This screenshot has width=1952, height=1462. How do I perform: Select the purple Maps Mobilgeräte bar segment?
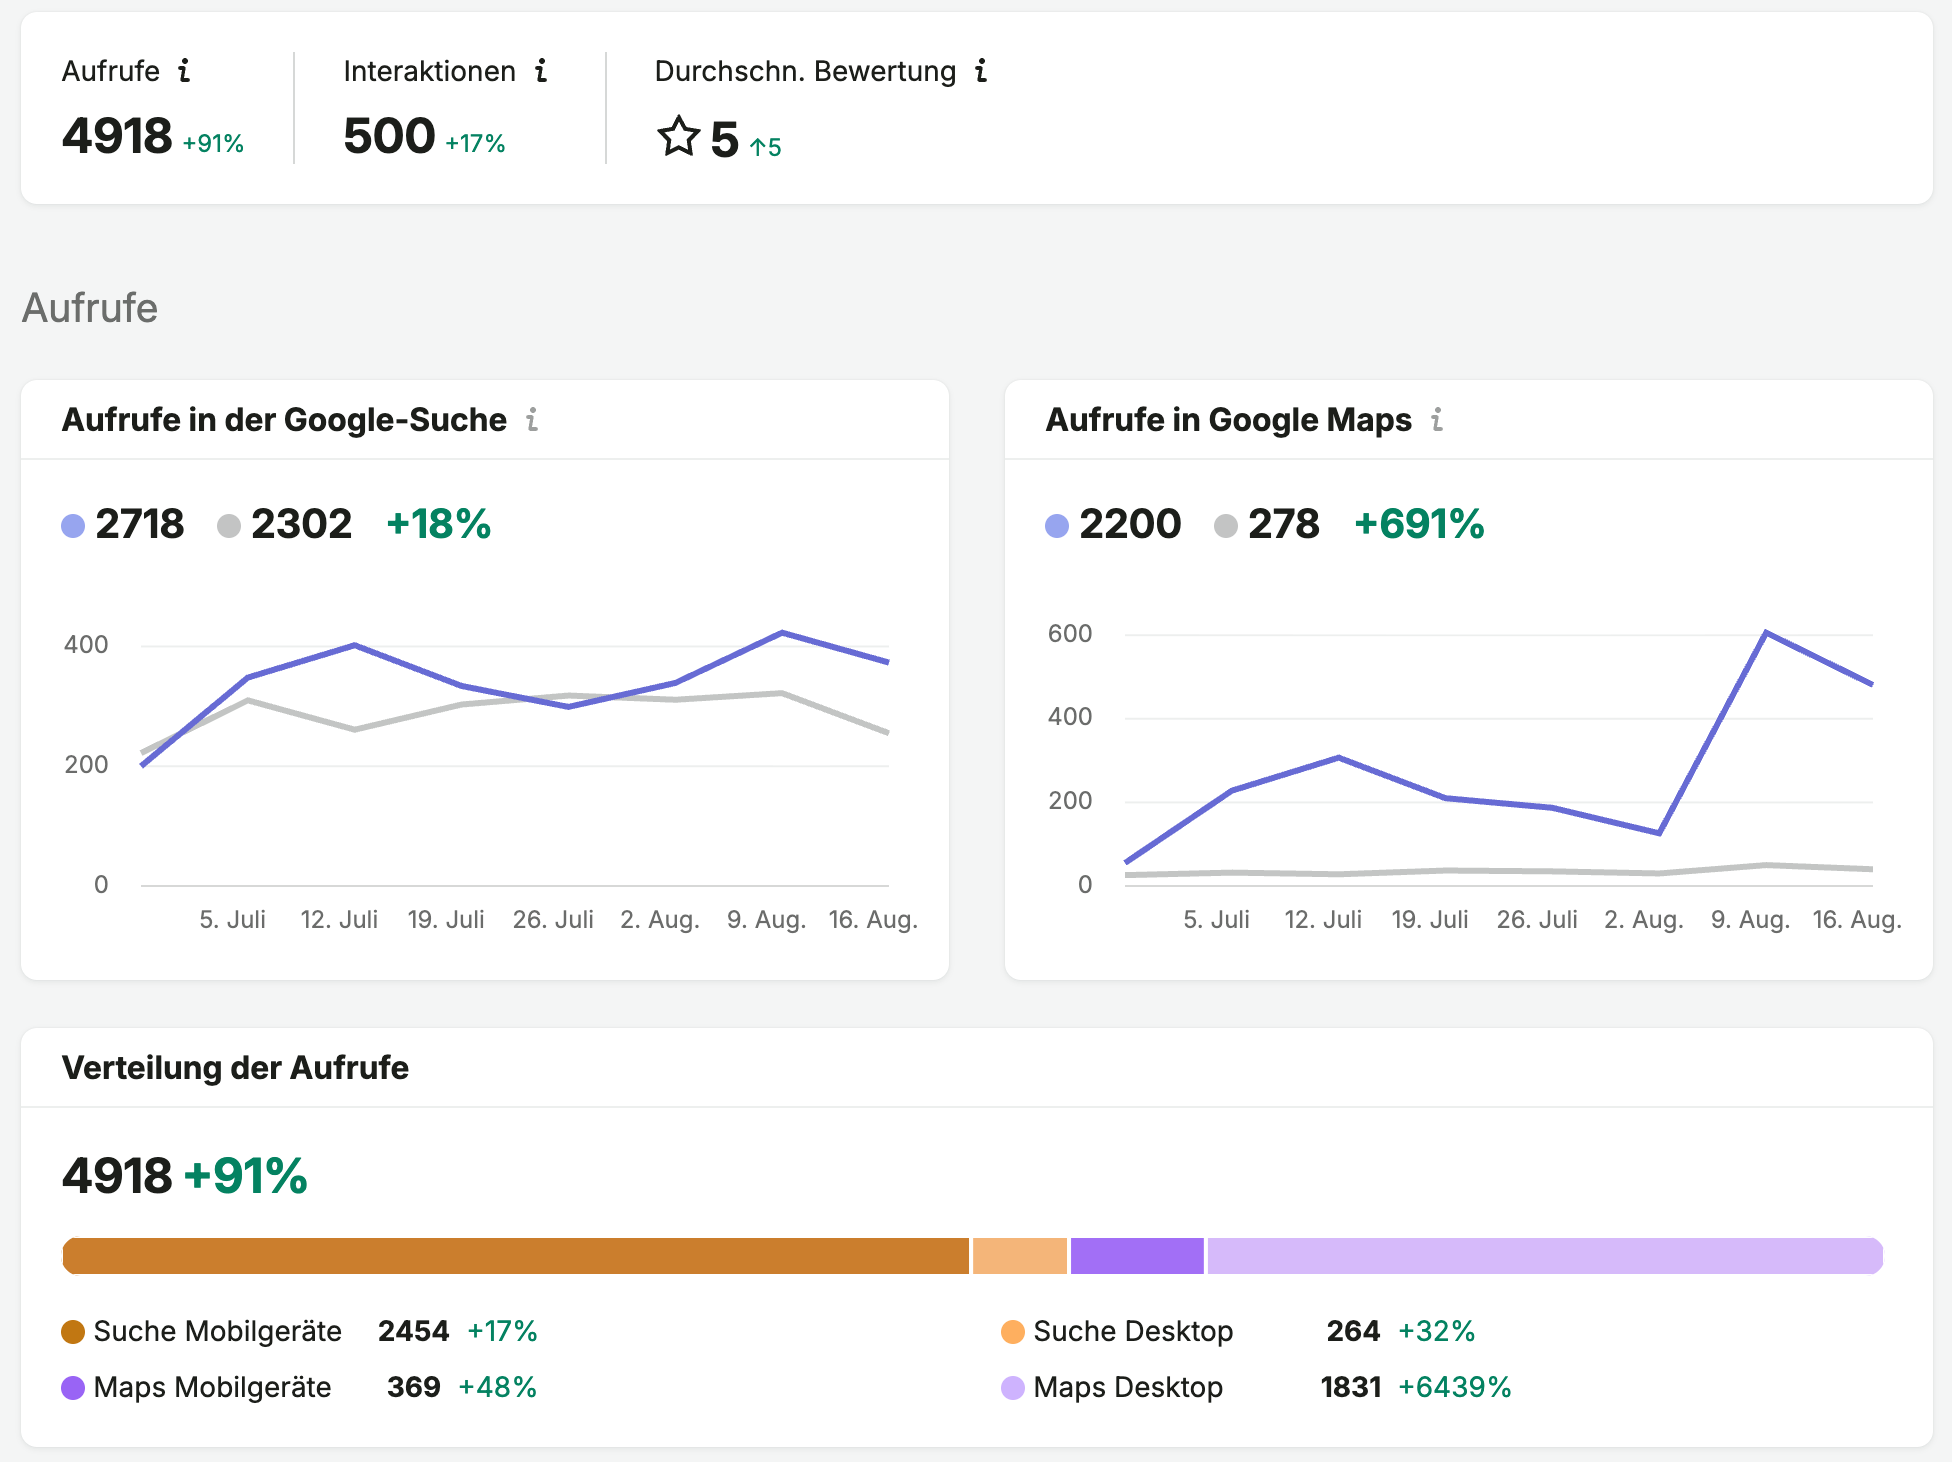click(x=1137, y=1256)
